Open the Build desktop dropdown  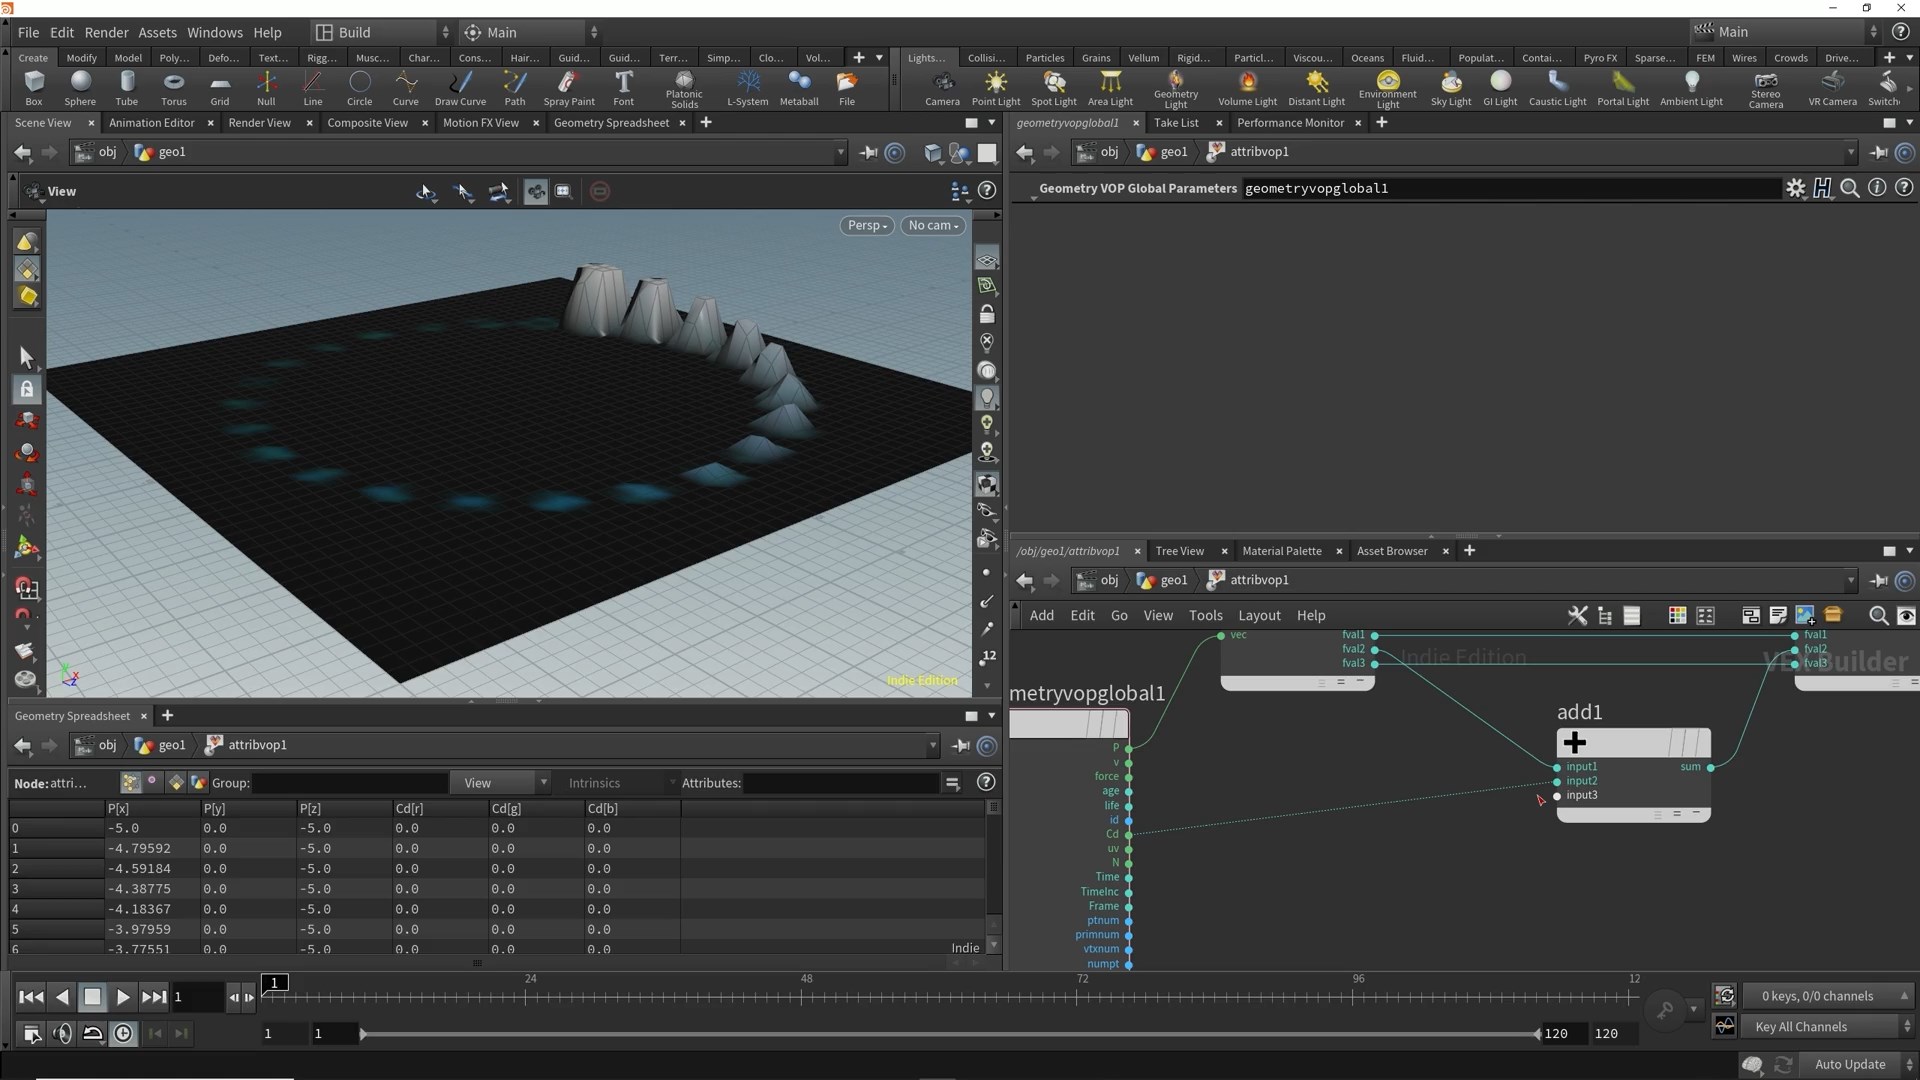[x=381, y=32]
